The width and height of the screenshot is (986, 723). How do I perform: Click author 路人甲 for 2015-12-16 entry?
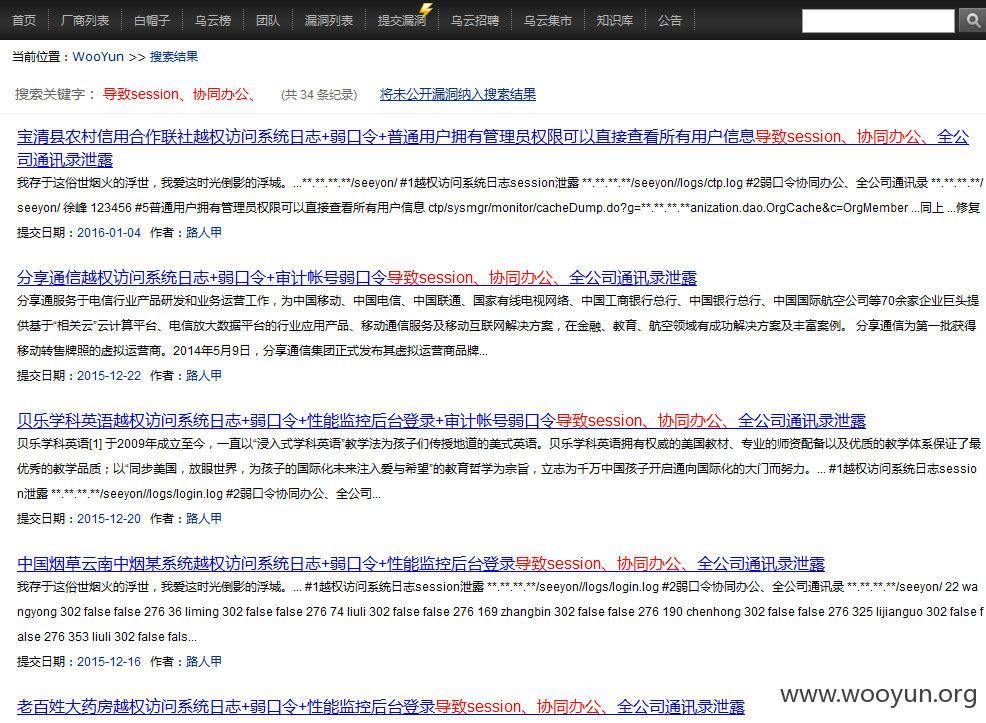click(x=204, y=661)
